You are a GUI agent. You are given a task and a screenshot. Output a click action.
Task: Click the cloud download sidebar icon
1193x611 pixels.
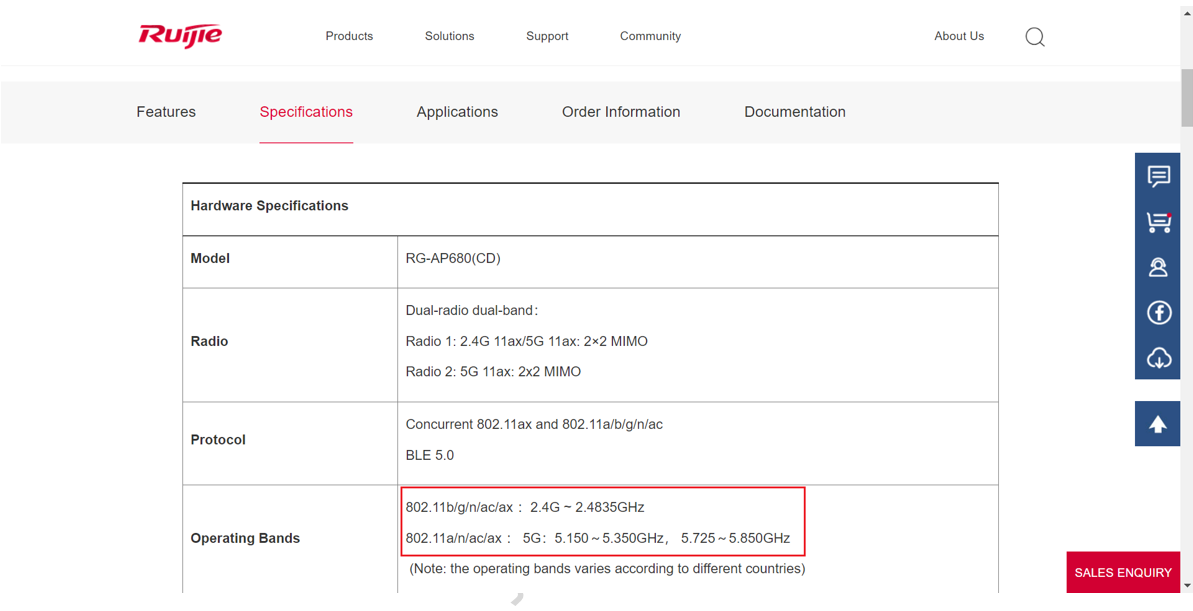(x=1158, y=358)
